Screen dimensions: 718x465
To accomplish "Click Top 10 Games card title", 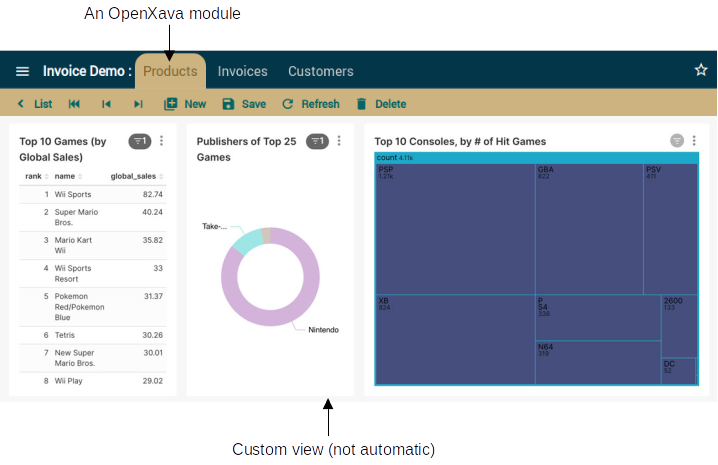I will pyautogui.click(x=63, y=149).
